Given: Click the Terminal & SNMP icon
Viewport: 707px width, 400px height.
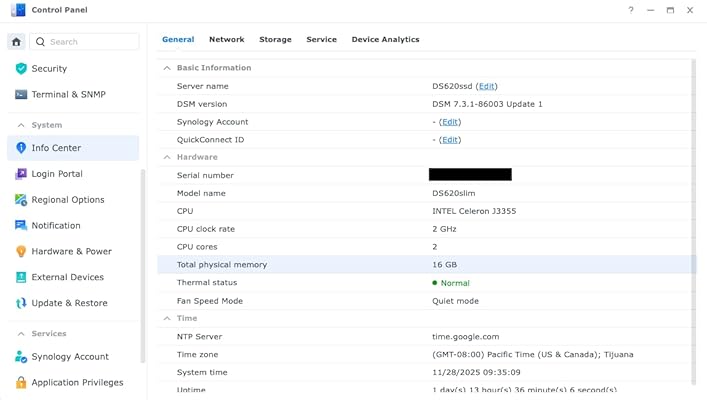Looking at the screenshot, I should 21,95.
